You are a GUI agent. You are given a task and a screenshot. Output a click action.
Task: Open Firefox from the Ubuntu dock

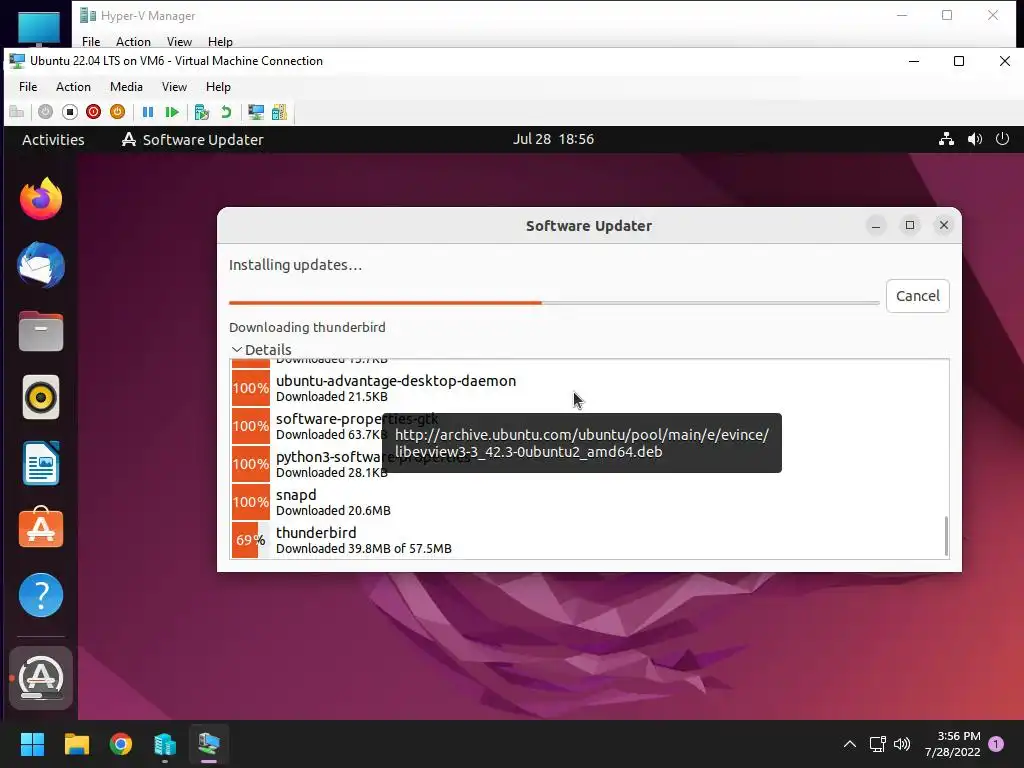40,199
